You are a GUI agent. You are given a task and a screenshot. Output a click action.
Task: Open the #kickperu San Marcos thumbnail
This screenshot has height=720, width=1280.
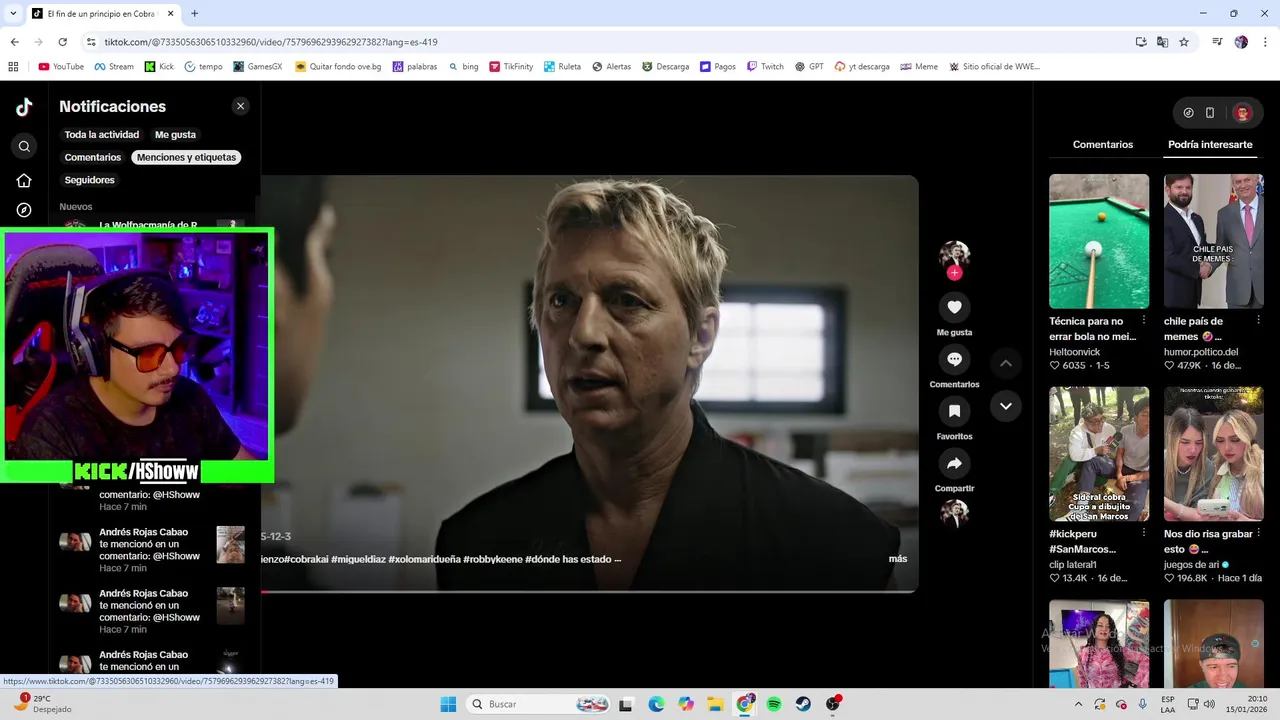pyautogui.click(x=1099, y=454)
